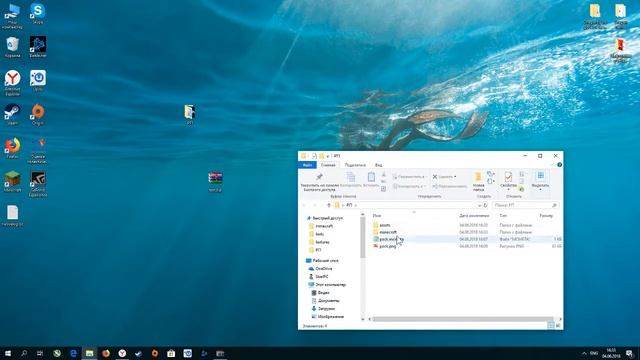
Task: Select the text file icon on the desktop
Action: click(x=12, y=216)
